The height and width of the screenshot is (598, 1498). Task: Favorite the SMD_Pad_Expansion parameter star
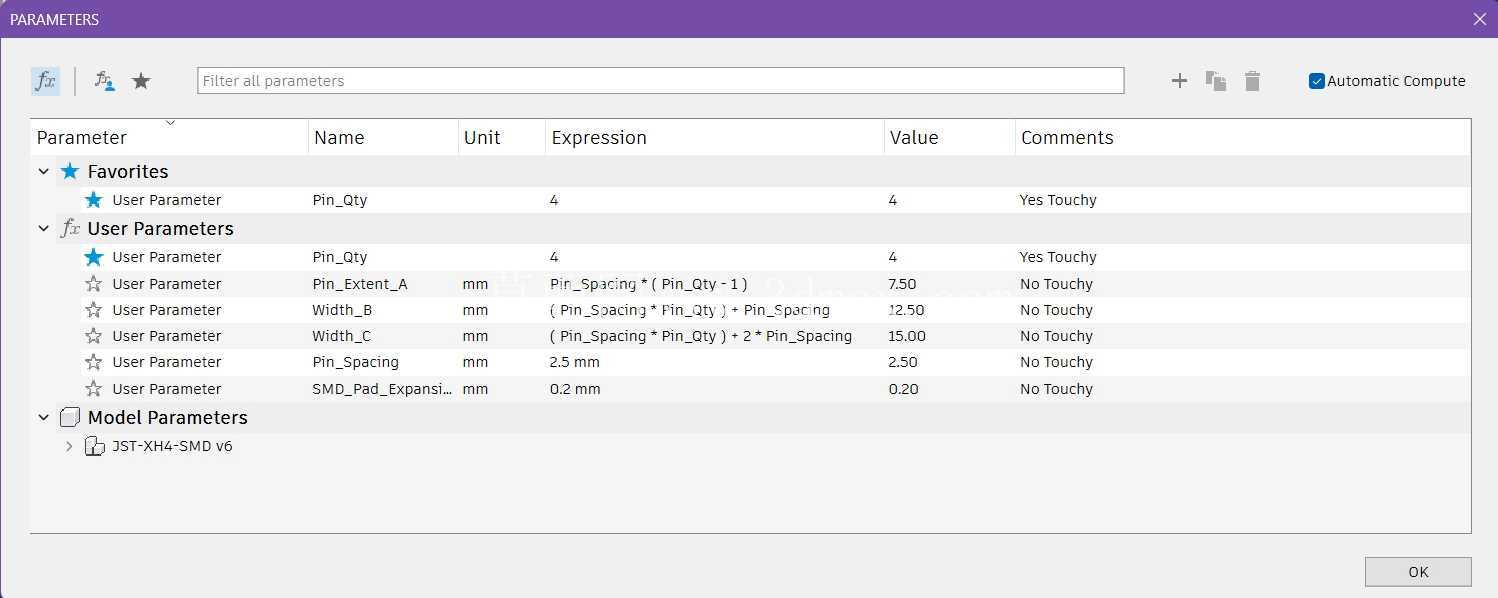[x=94, y=389]
